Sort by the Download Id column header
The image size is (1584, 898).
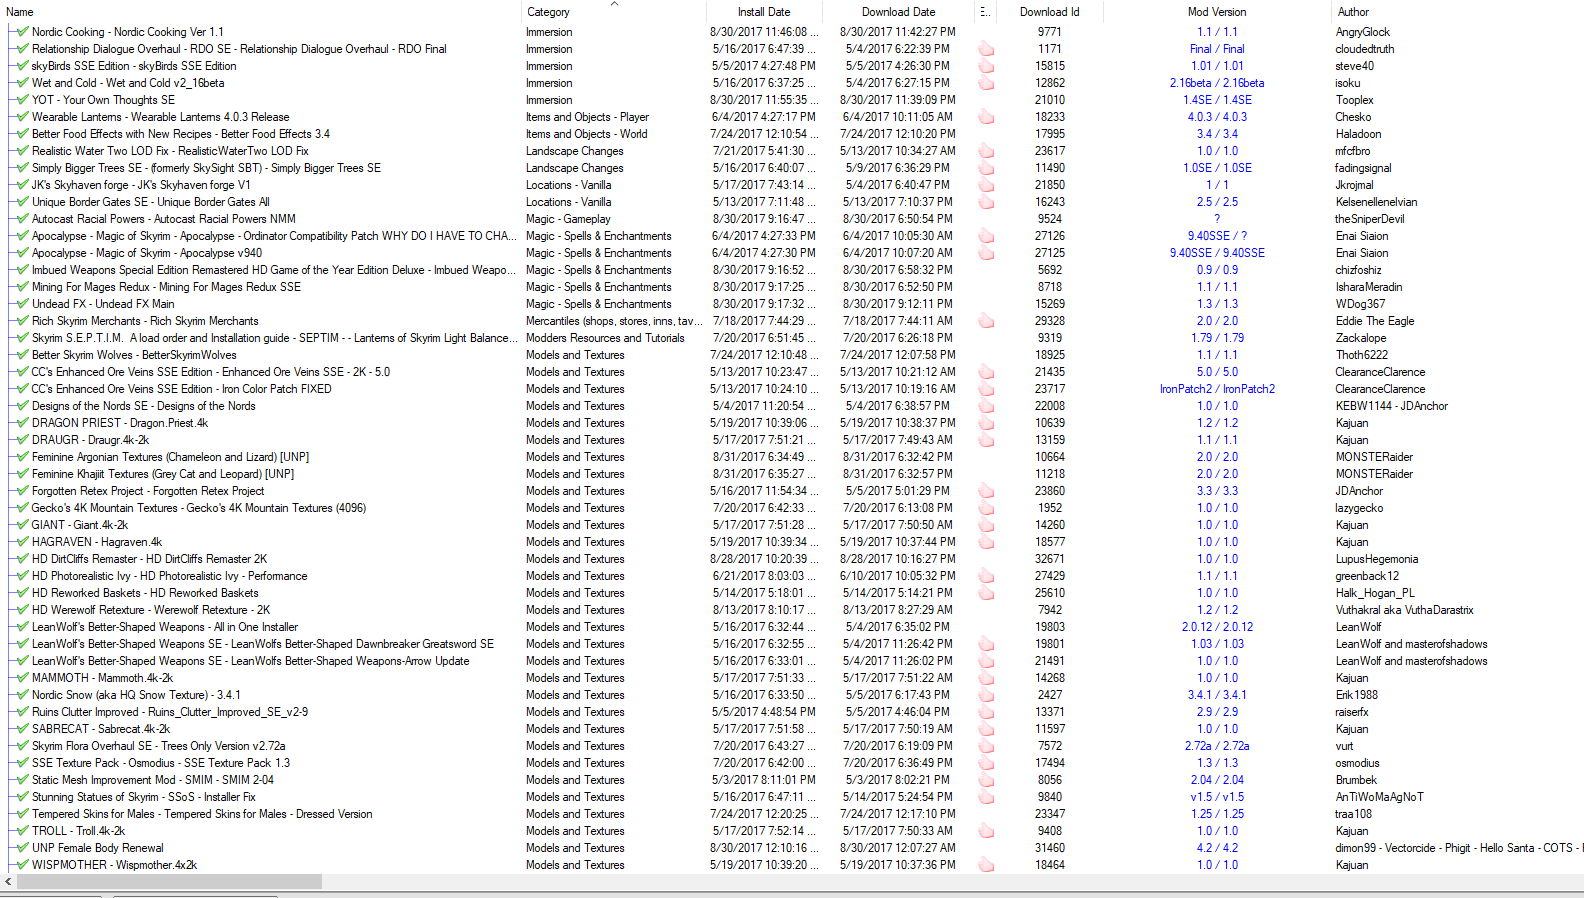[1049, 12]
